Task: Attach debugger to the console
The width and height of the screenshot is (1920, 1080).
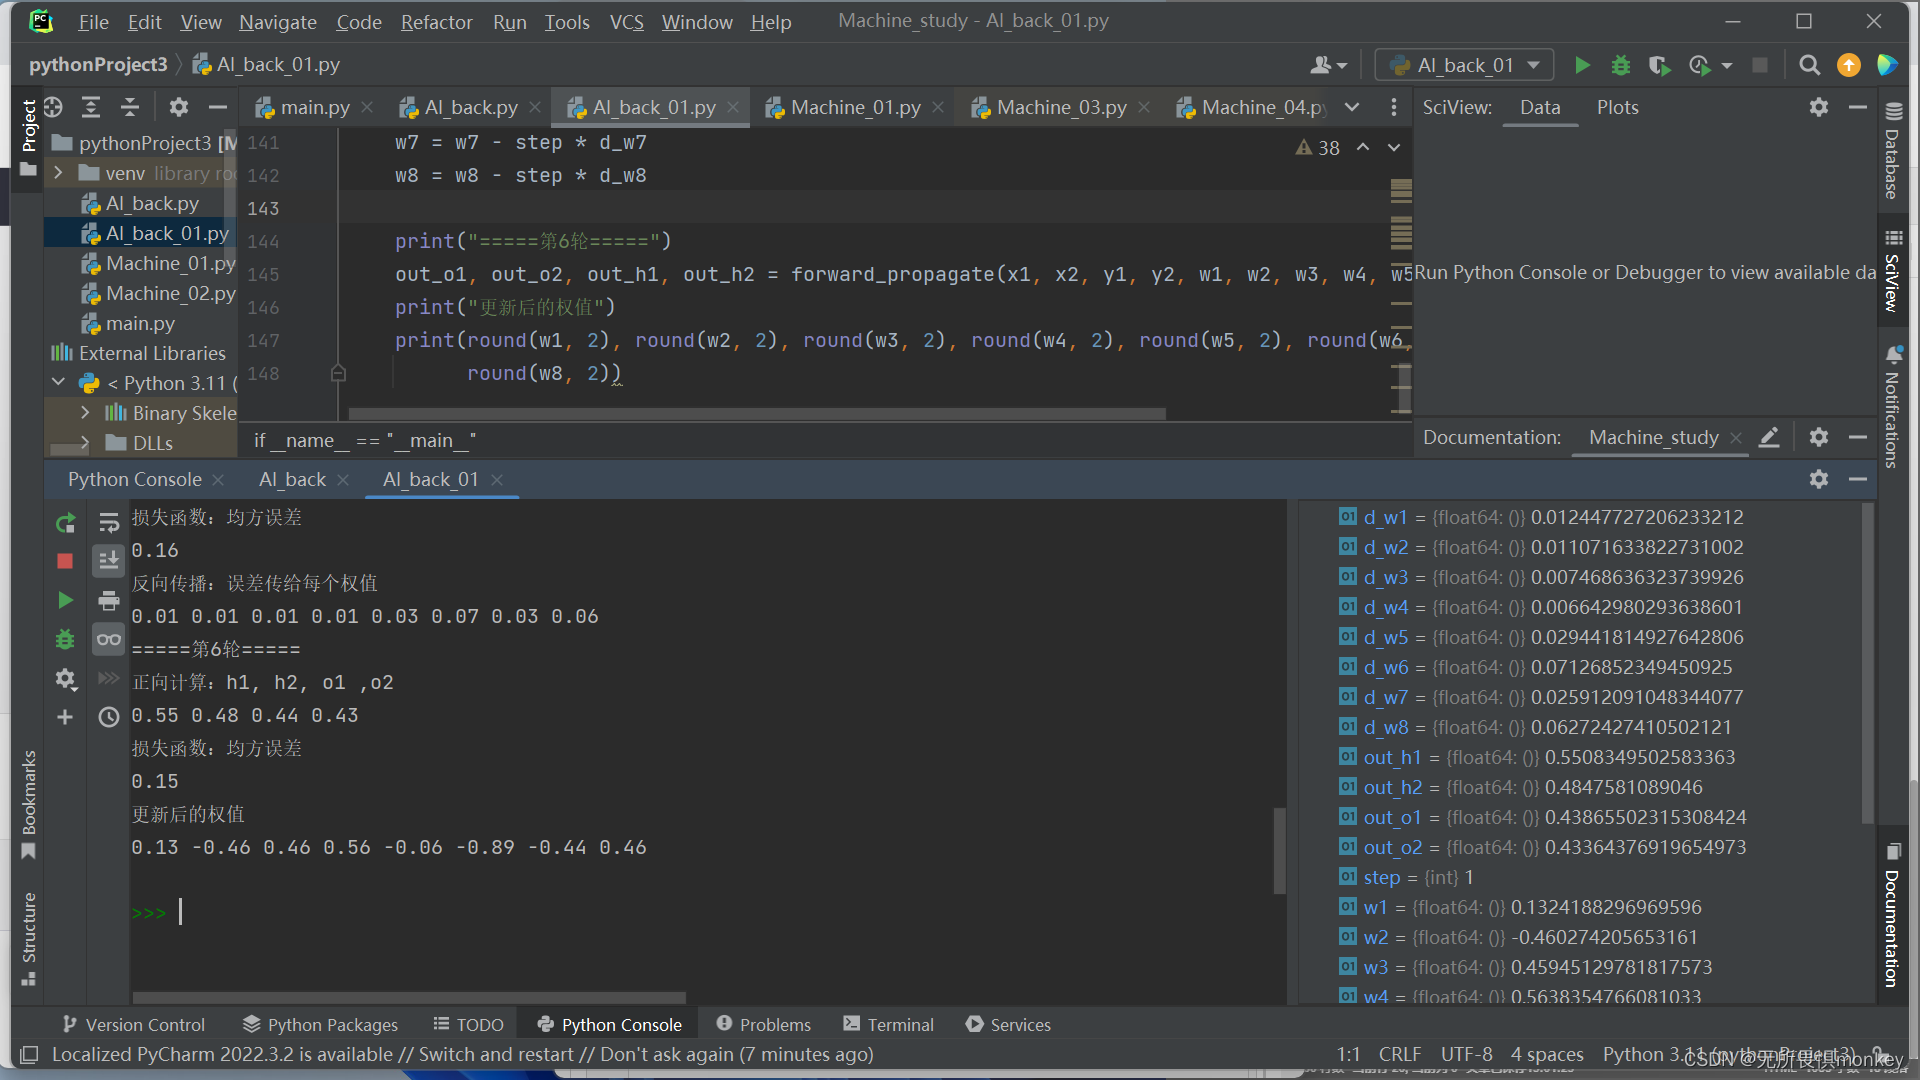Action: coord(65,639)
